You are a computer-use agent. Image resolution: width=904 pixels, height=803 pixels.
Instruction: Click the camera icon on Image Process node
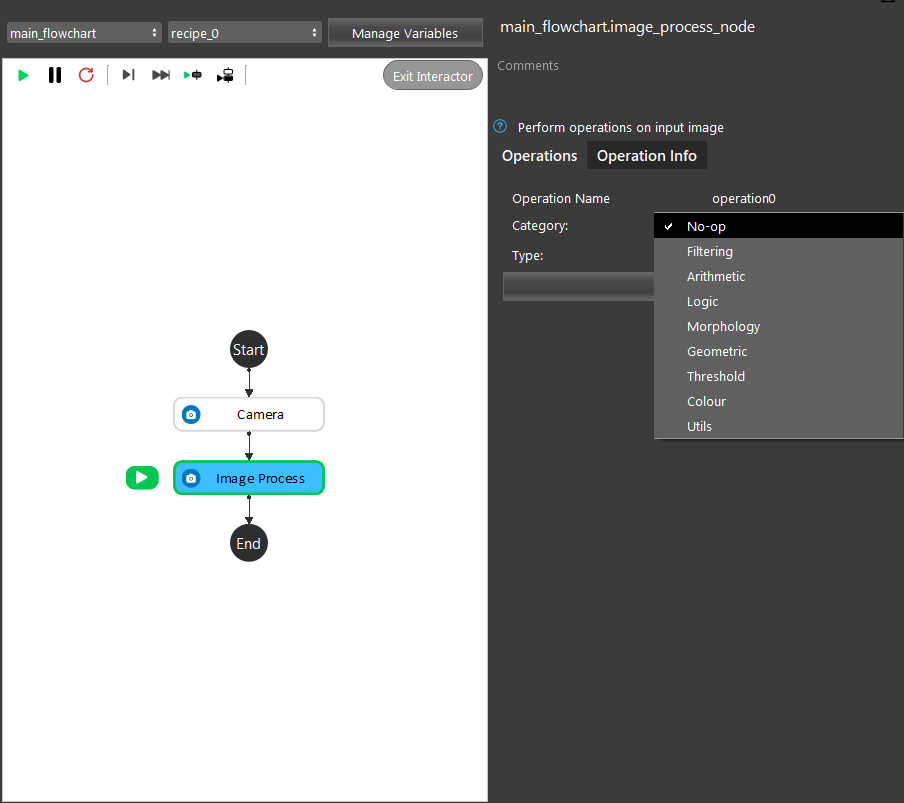click(x=191, y=478)
